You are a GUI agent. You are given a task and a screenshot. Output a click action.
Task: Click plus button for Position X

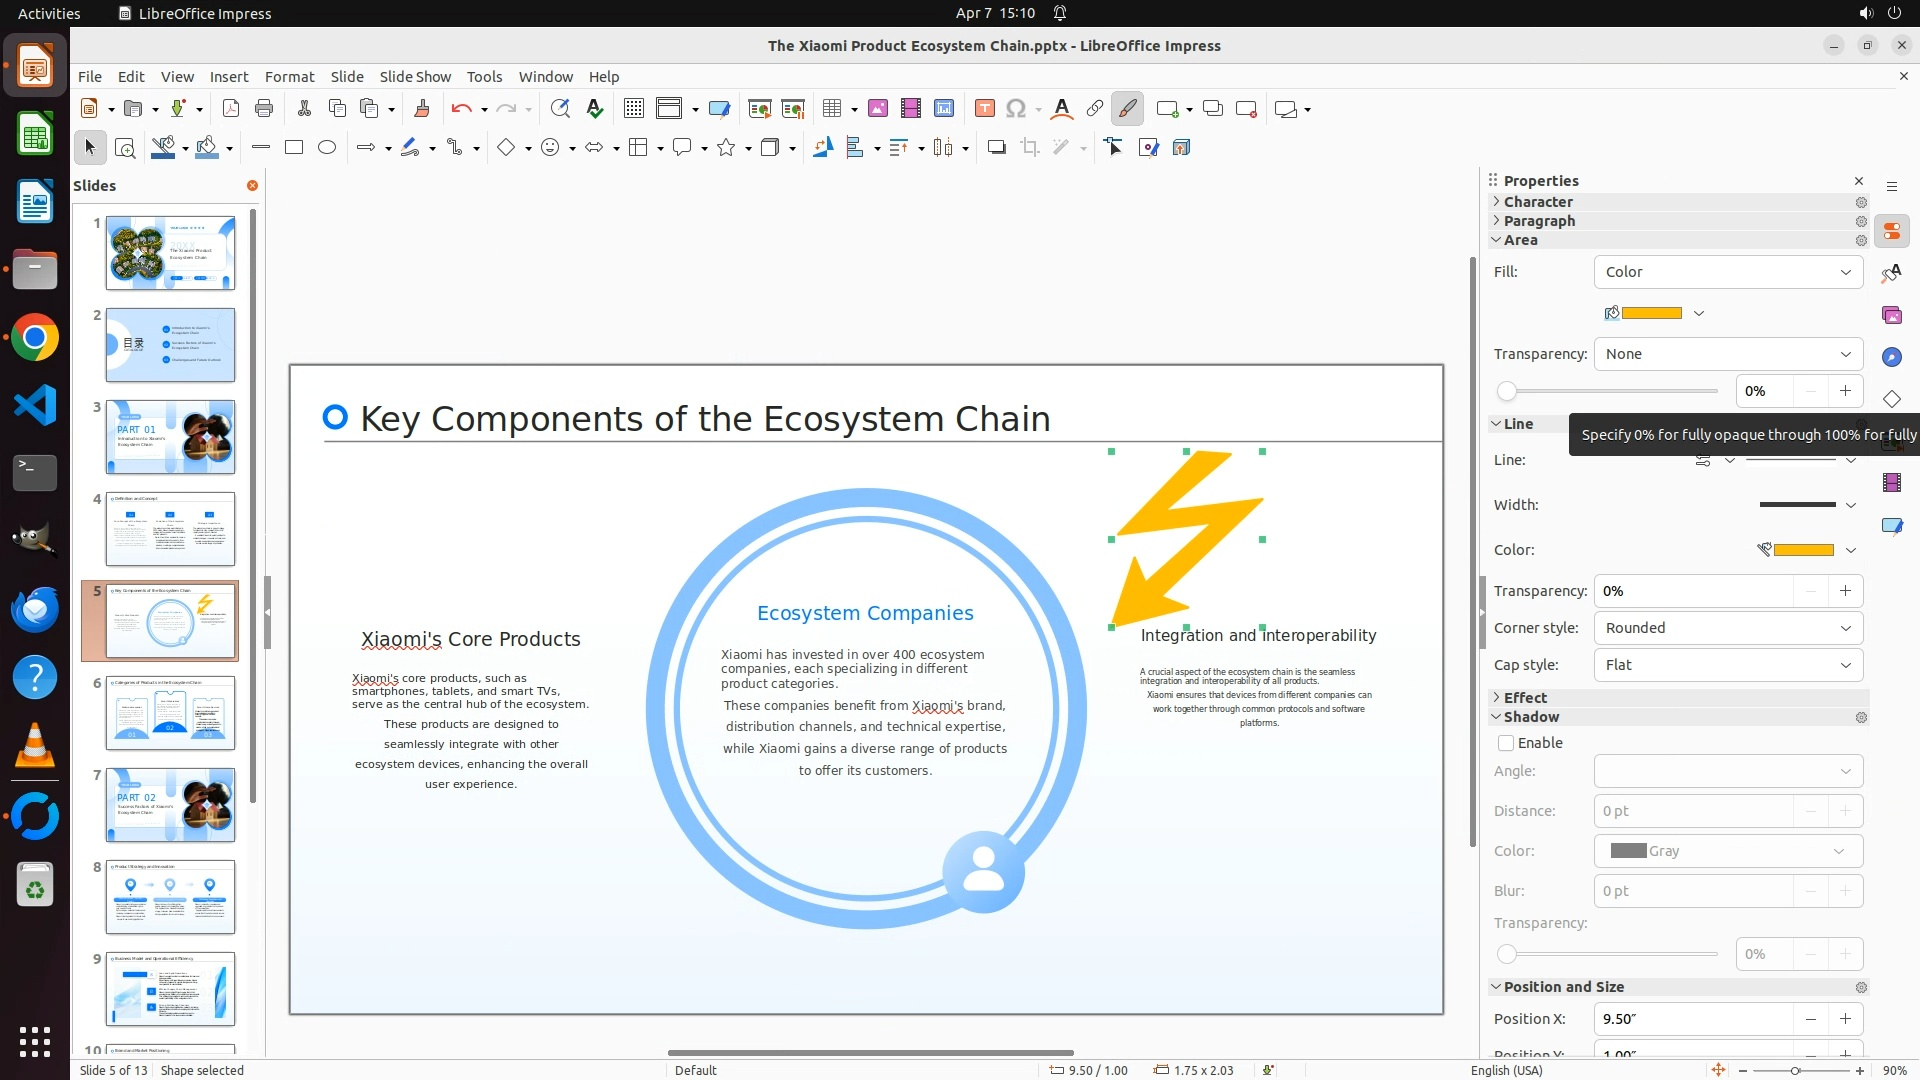[1845, 1019]
